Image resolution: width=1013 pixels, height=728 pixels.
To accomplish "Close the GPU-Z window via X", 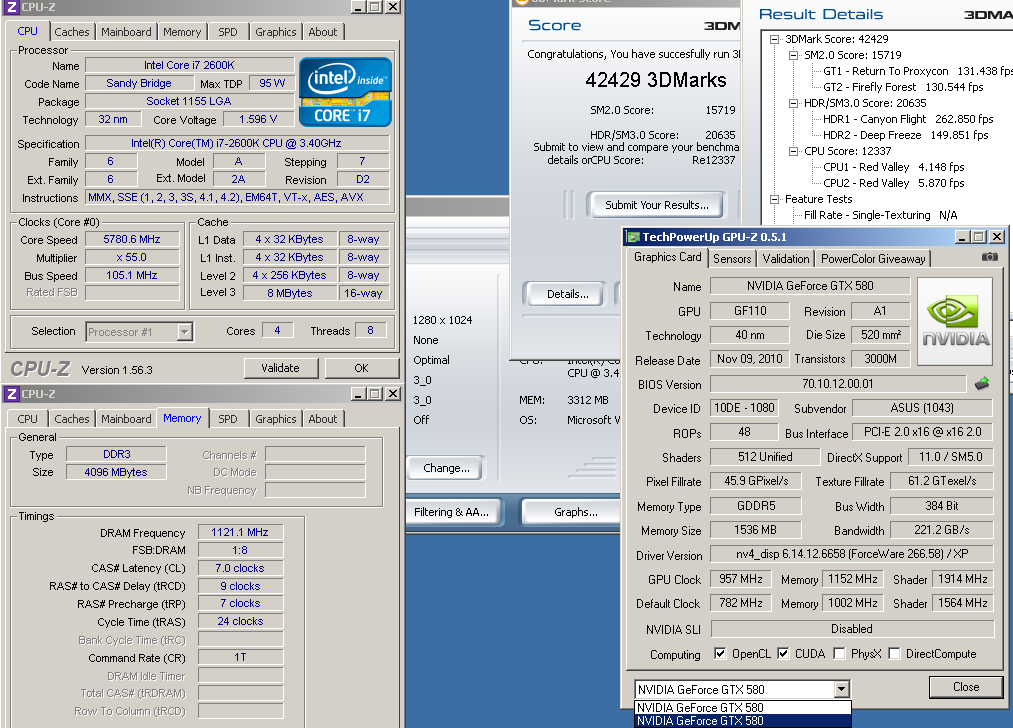I will point(997,237).
